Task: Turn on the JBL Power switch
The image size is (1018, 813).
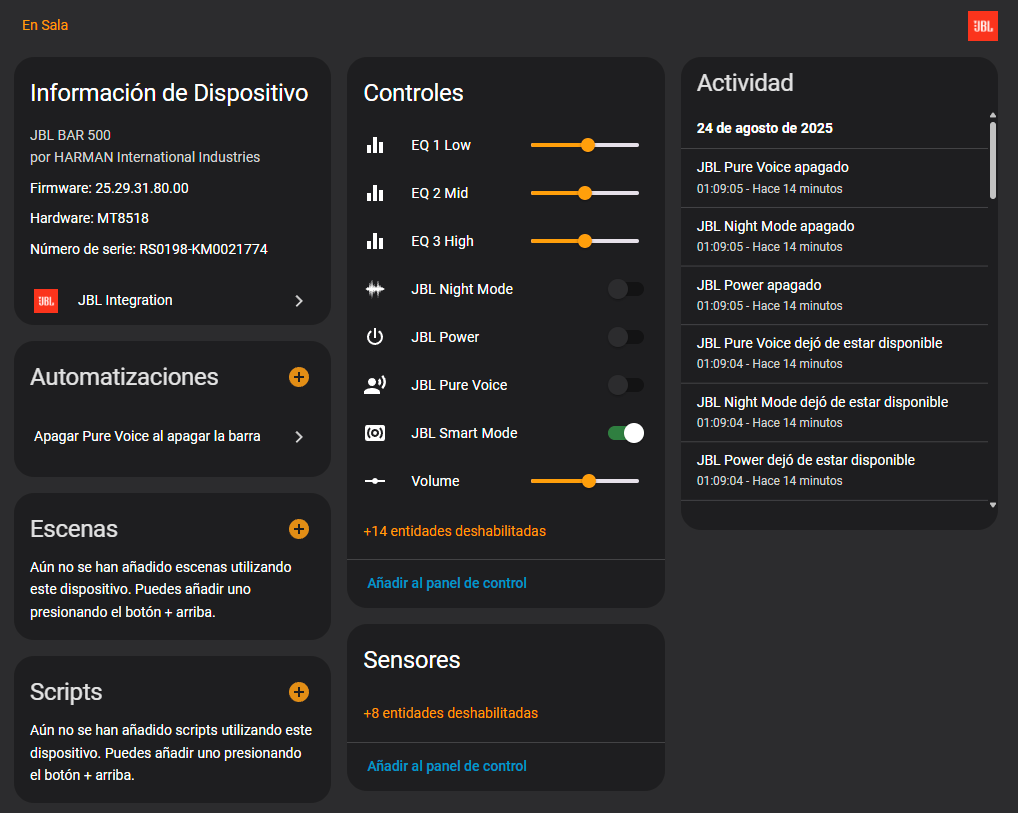Action: (626, 337)
